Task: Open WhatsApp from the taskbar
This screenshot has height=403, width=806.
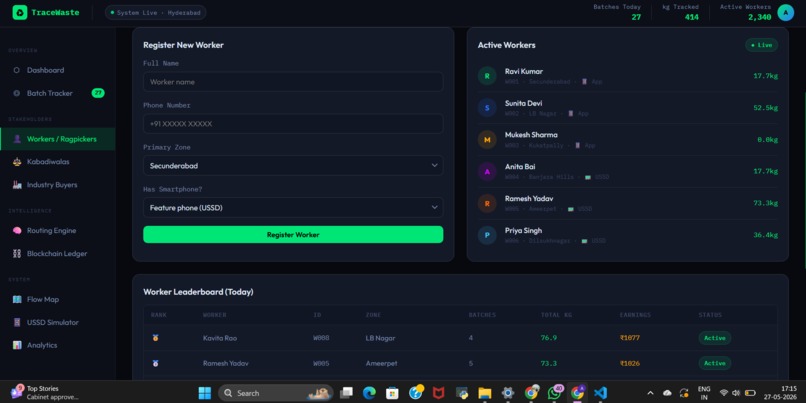Action: 554,393
